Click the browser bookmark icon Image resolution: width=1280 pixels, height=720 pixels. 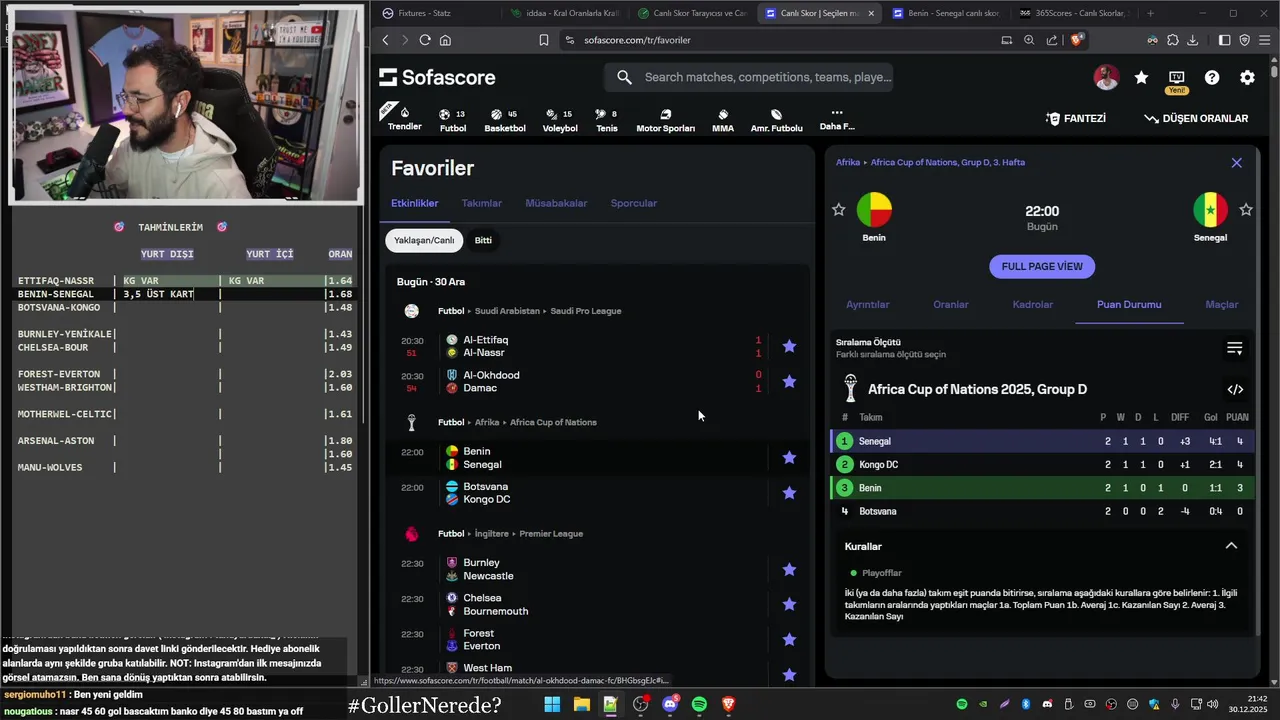[x=544, y=40]
